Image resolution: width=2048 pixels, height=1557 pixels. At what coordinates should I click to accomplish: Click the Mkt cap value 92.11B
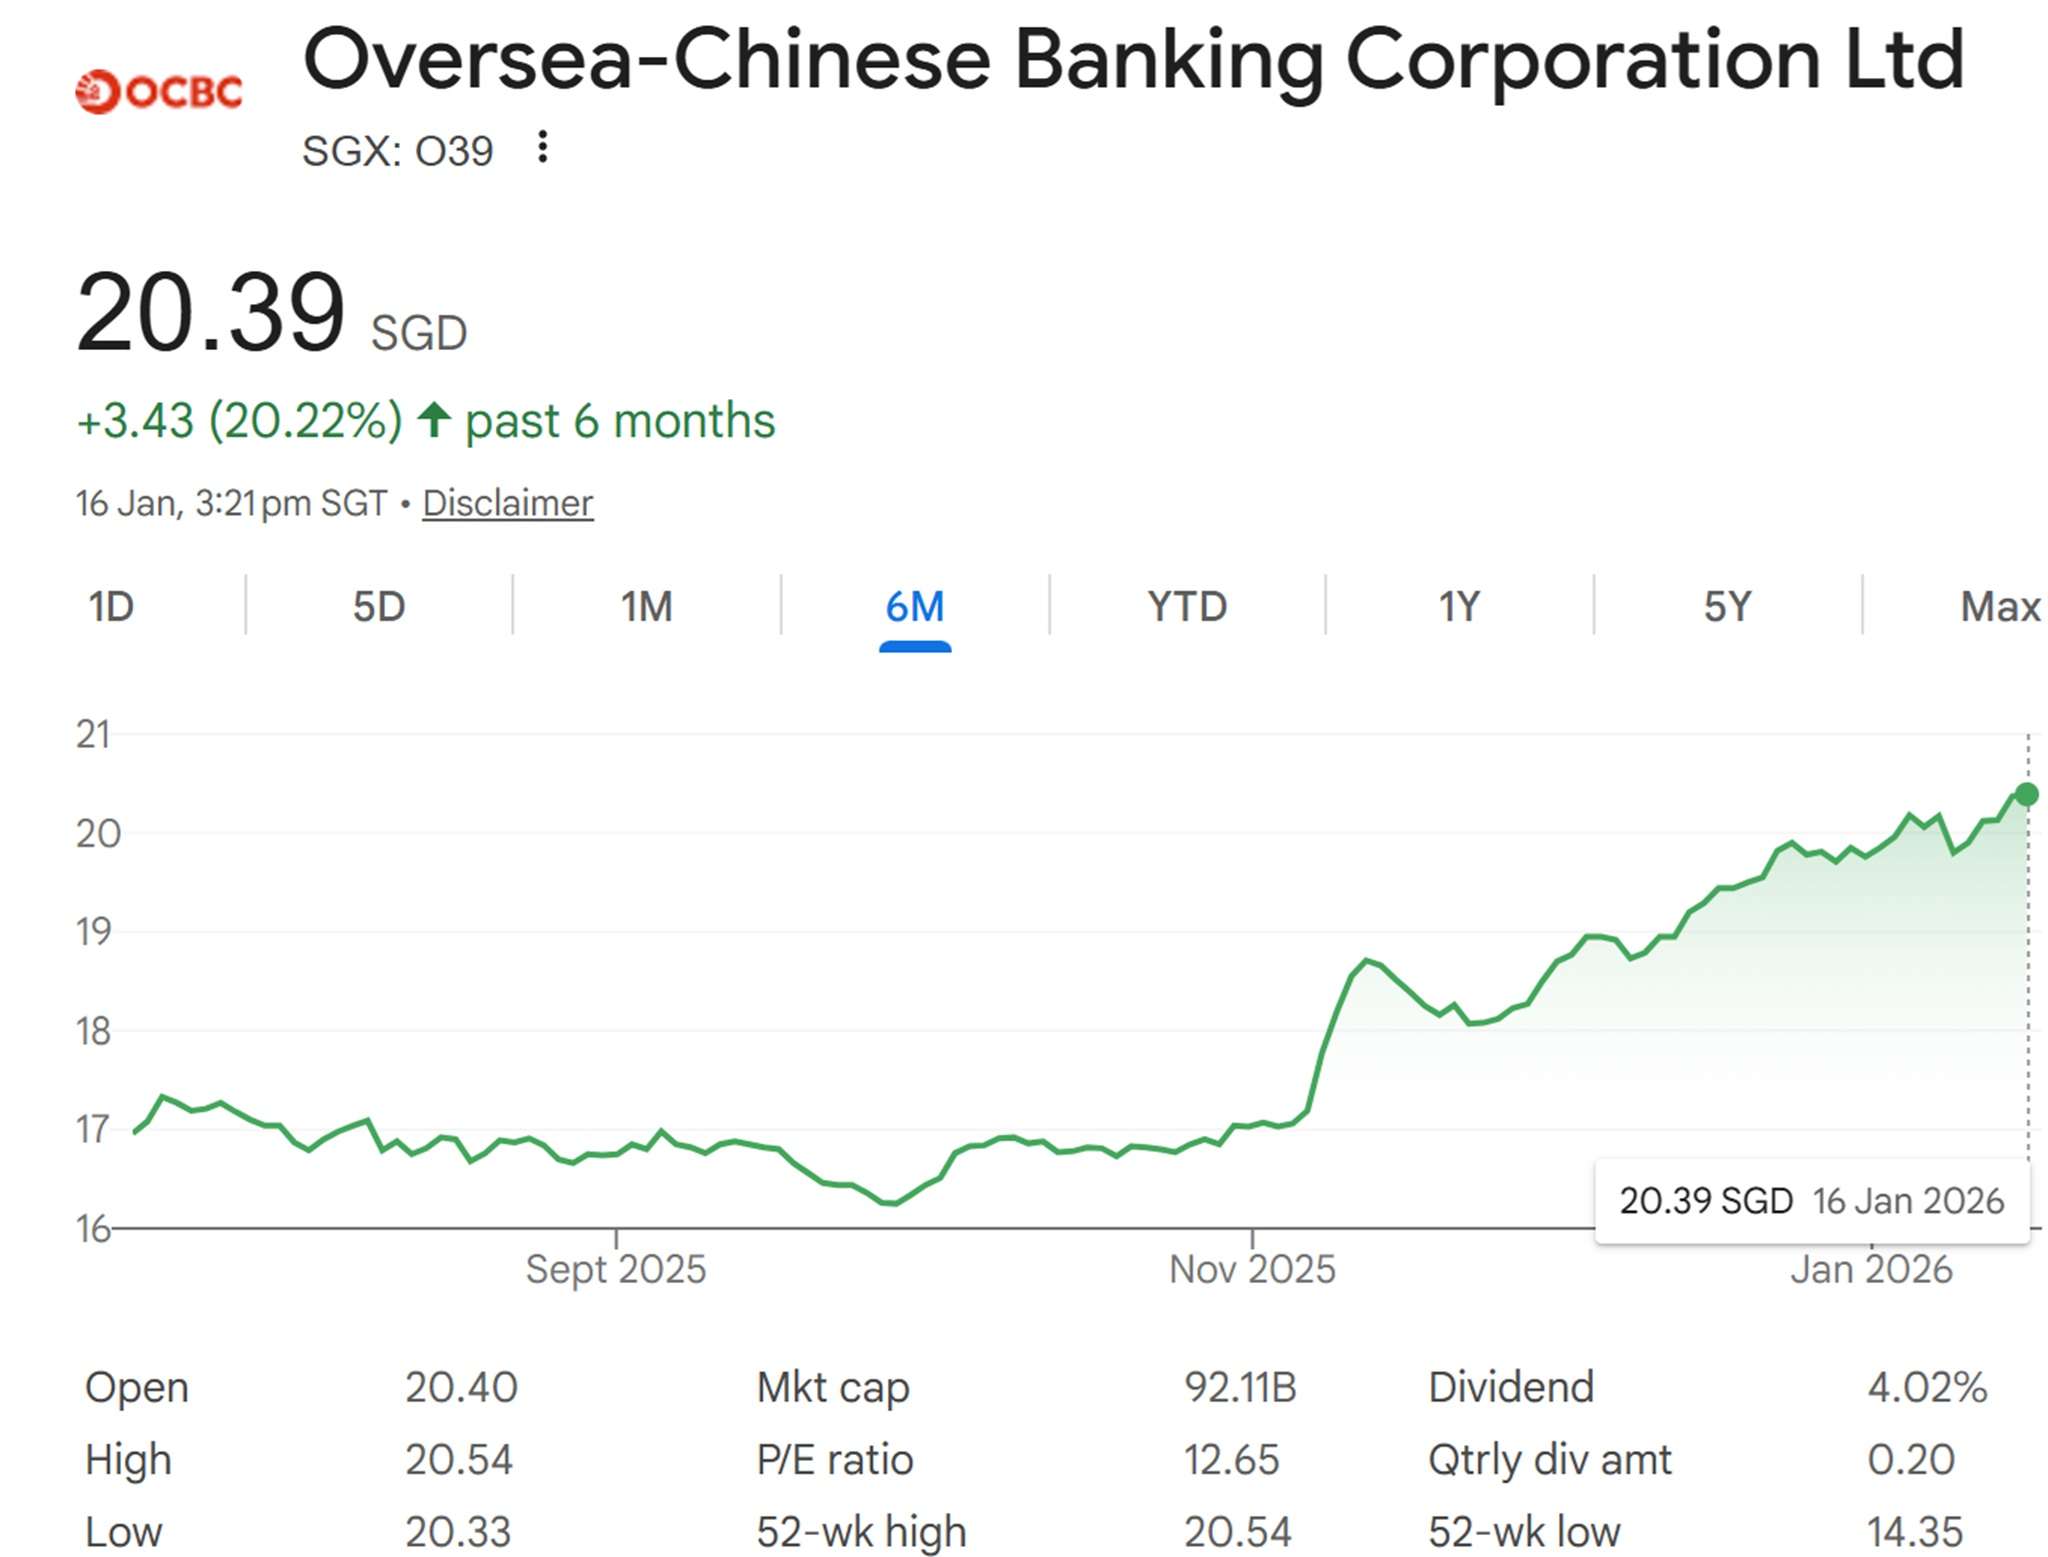(1240, 1387)
